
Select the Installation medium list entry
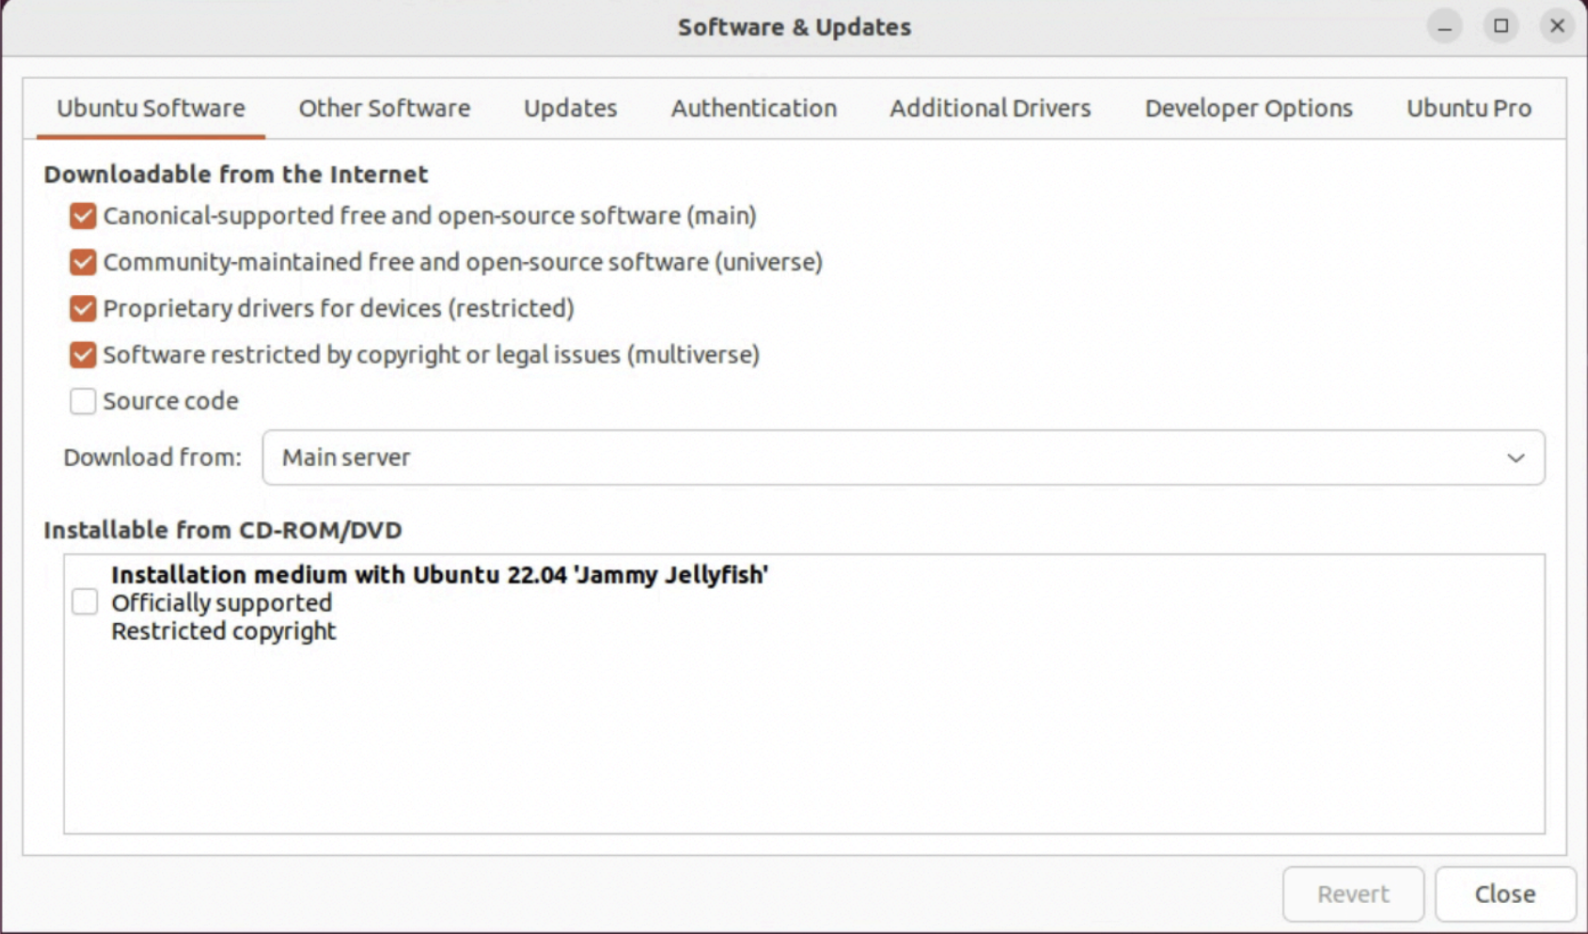(x=438, y=602)
